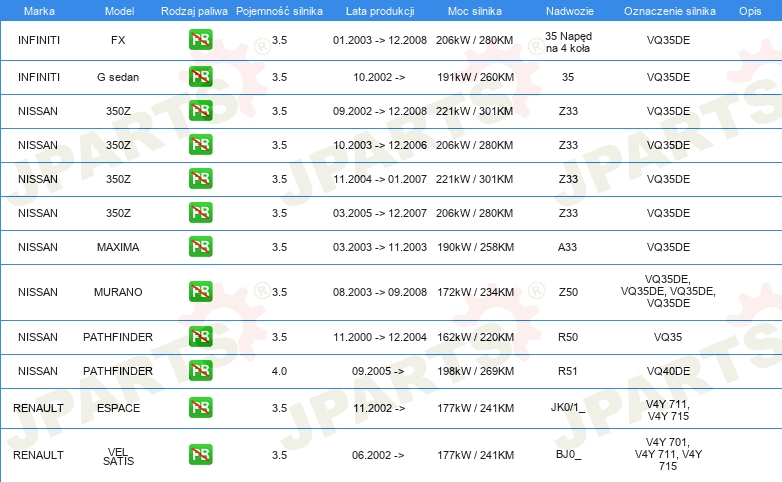Viewport: 782px width, 482px height.
Task: Click the Marka column header
Action: [x=38, y=10]
